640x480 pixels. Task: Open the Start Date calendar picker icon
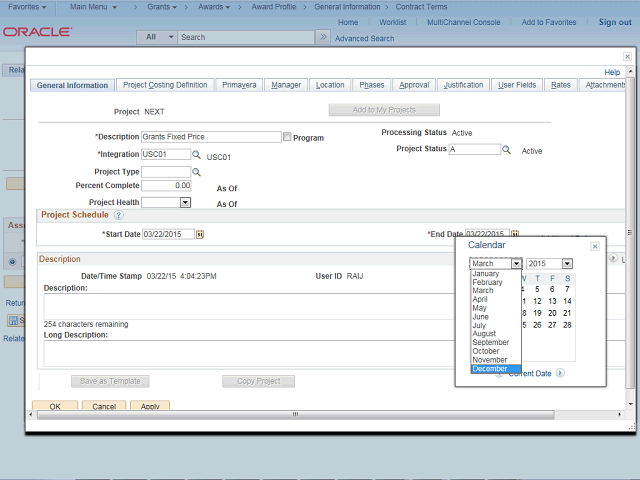(200, 234)
